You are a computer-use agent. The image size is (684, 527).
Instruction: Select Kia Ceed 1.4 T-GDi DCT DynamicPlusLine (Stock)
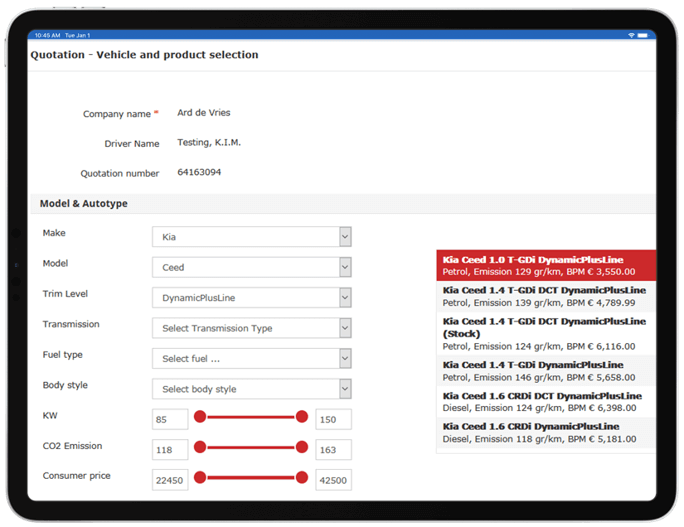click(x=546, y=334)
